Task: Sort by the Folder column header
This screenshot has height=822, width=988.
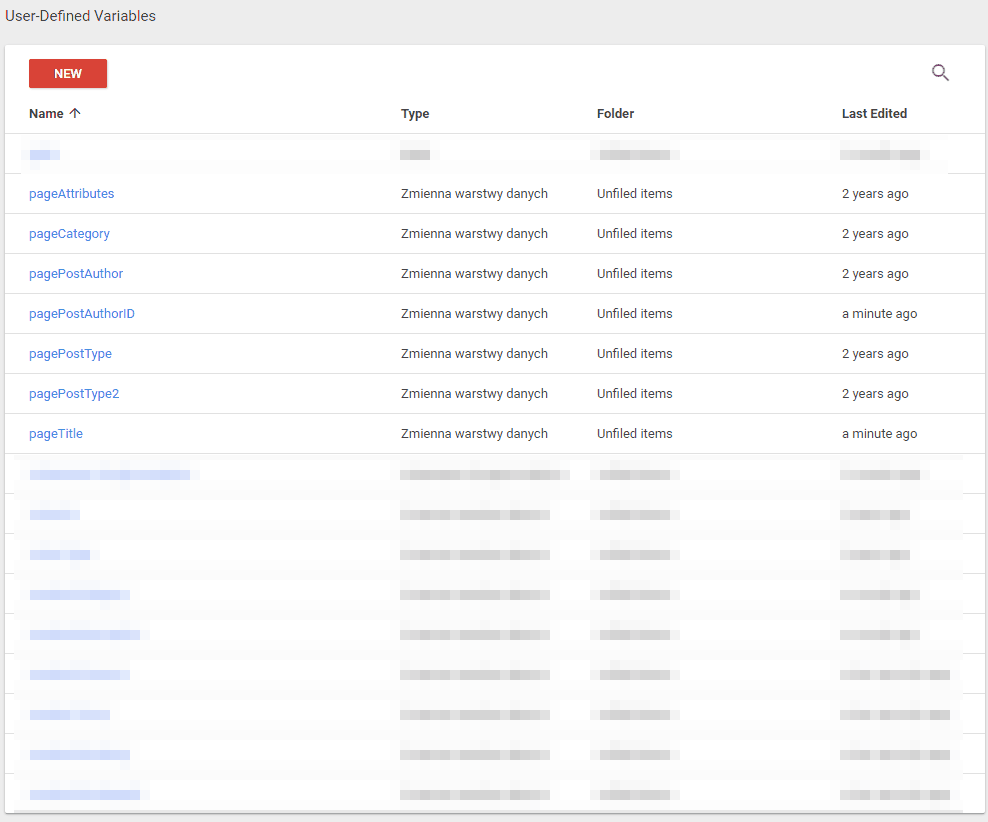Action: click(615, 114)
